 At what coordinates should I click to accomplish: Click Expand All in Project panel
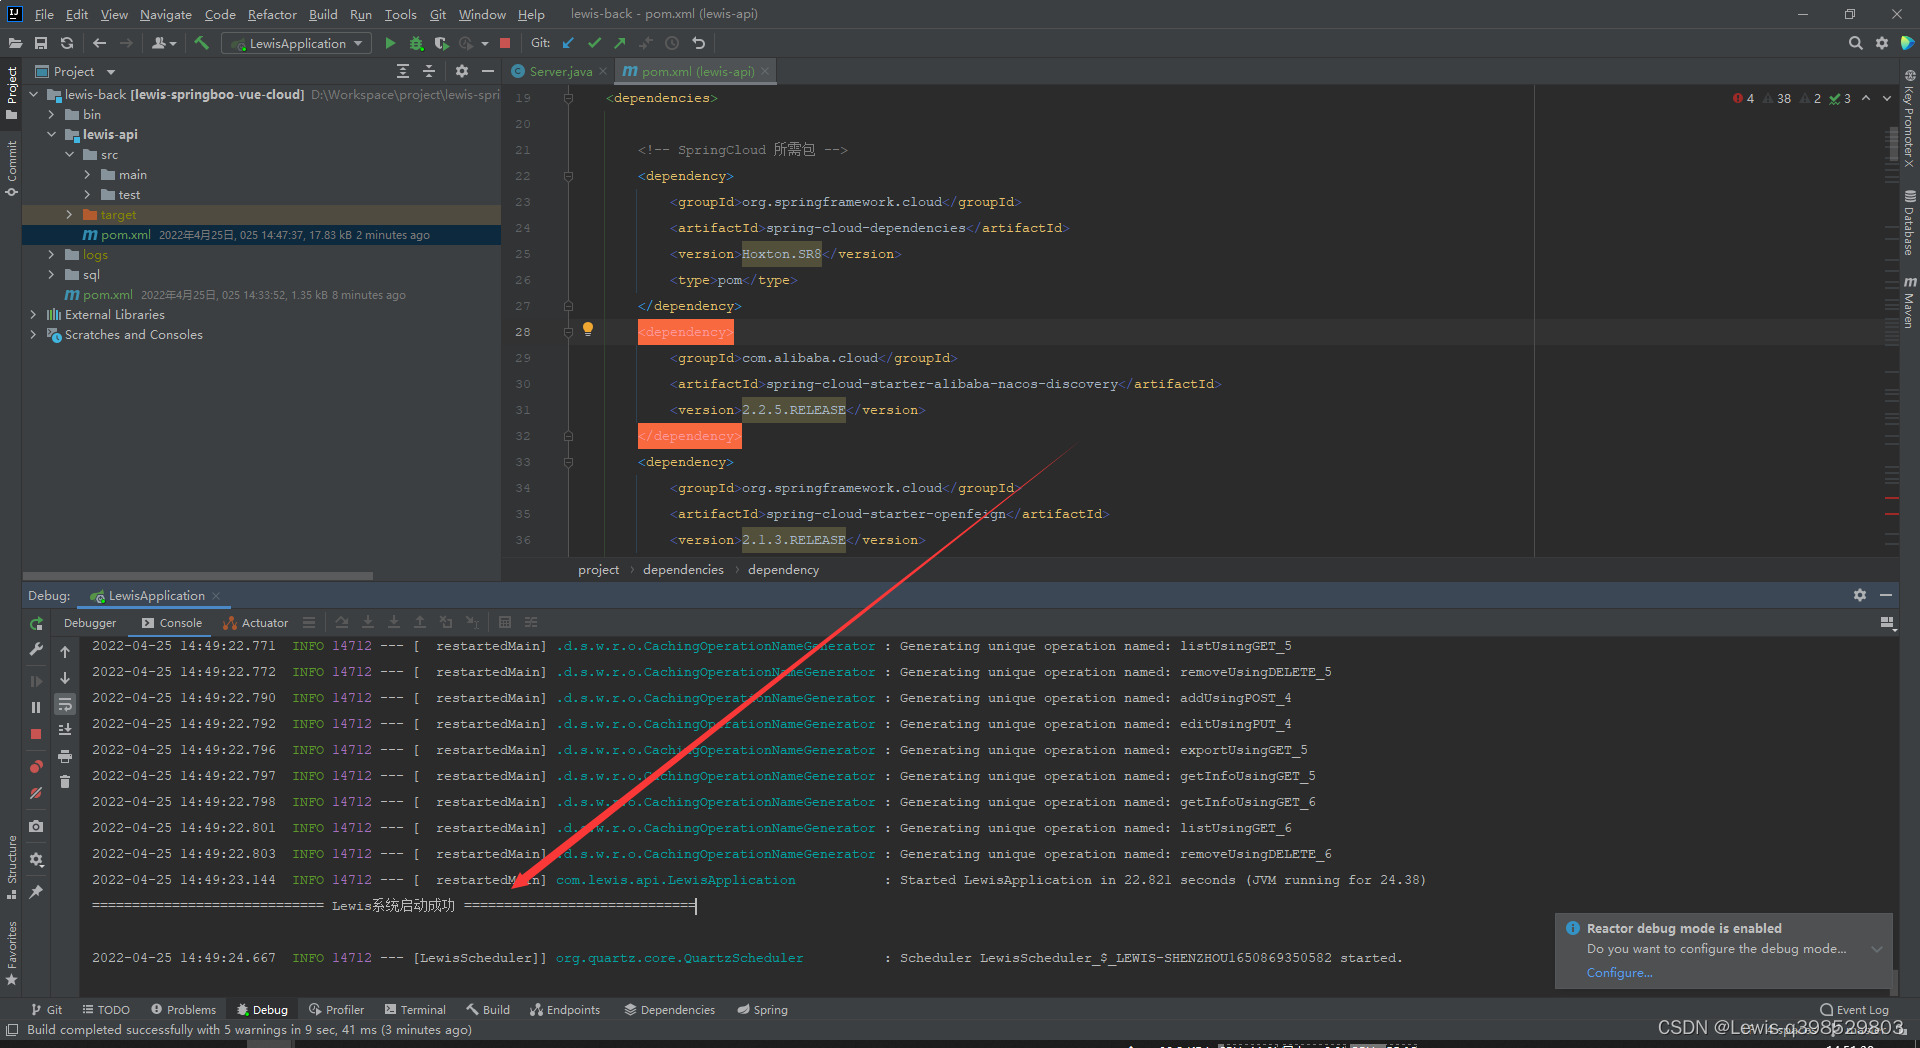click(x=403, y=71)
